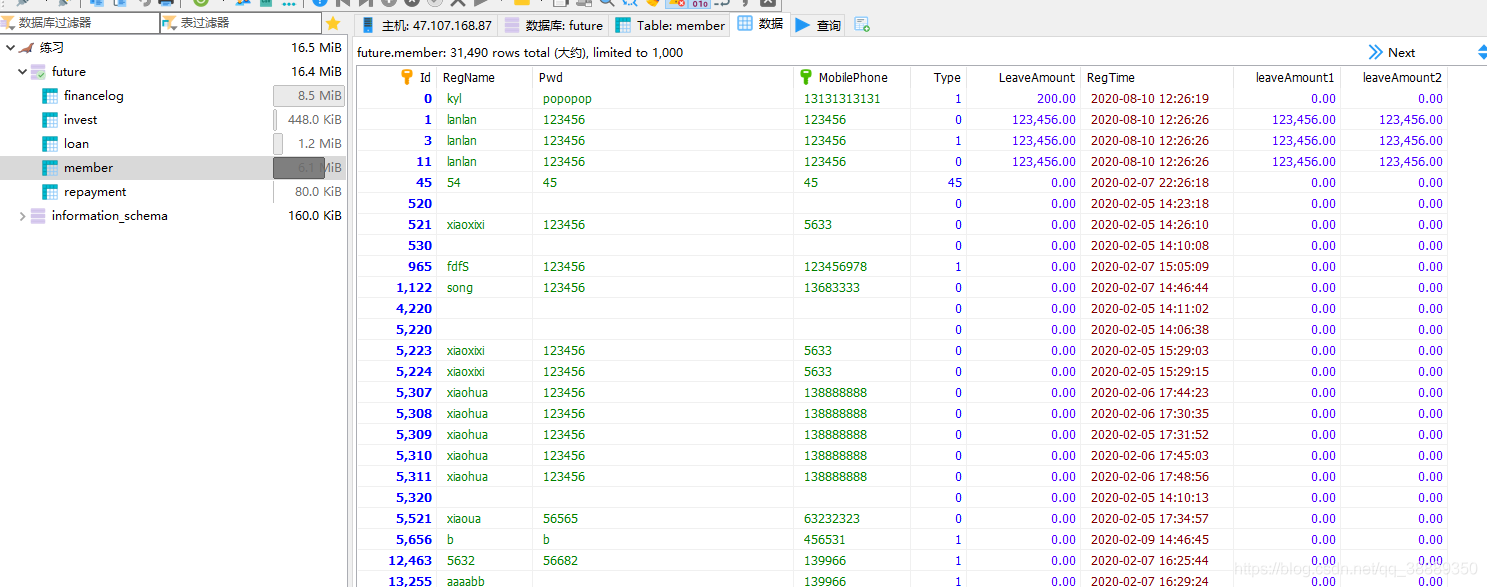
Task: Collapse the future database node
Action: tap(22, 72)
